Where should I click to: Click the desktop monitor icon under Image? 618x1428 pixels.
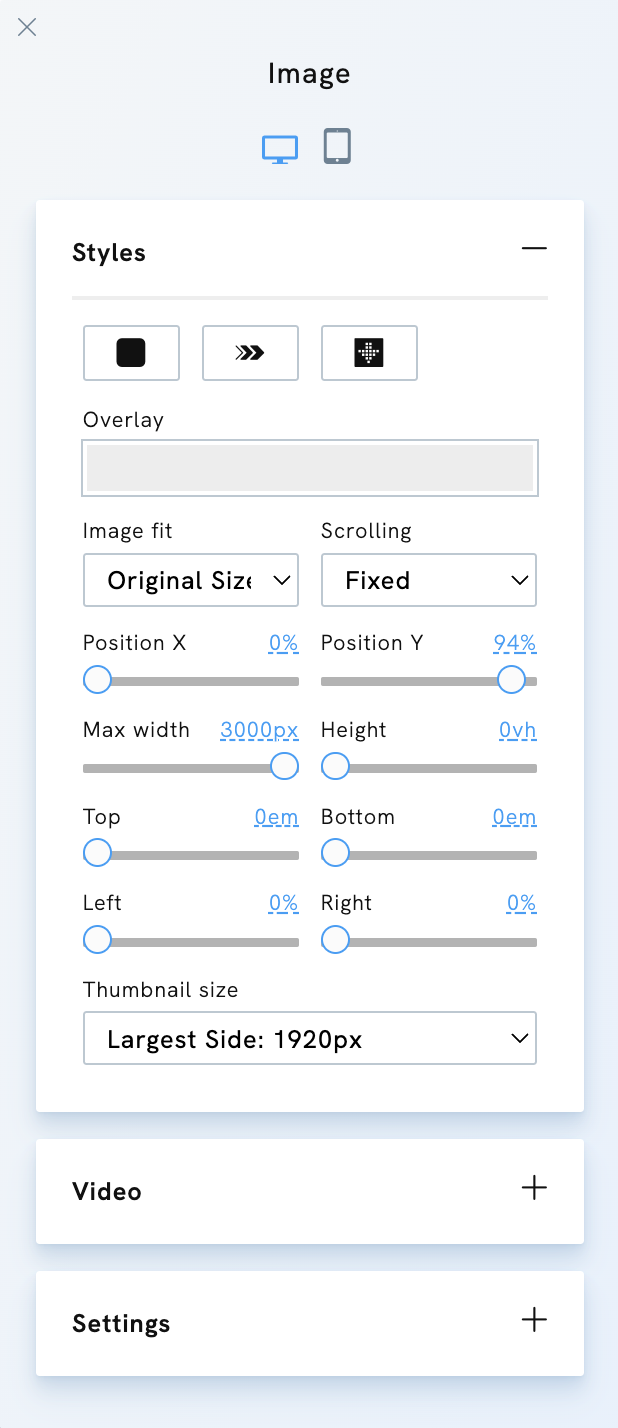[x=280, y=145]
